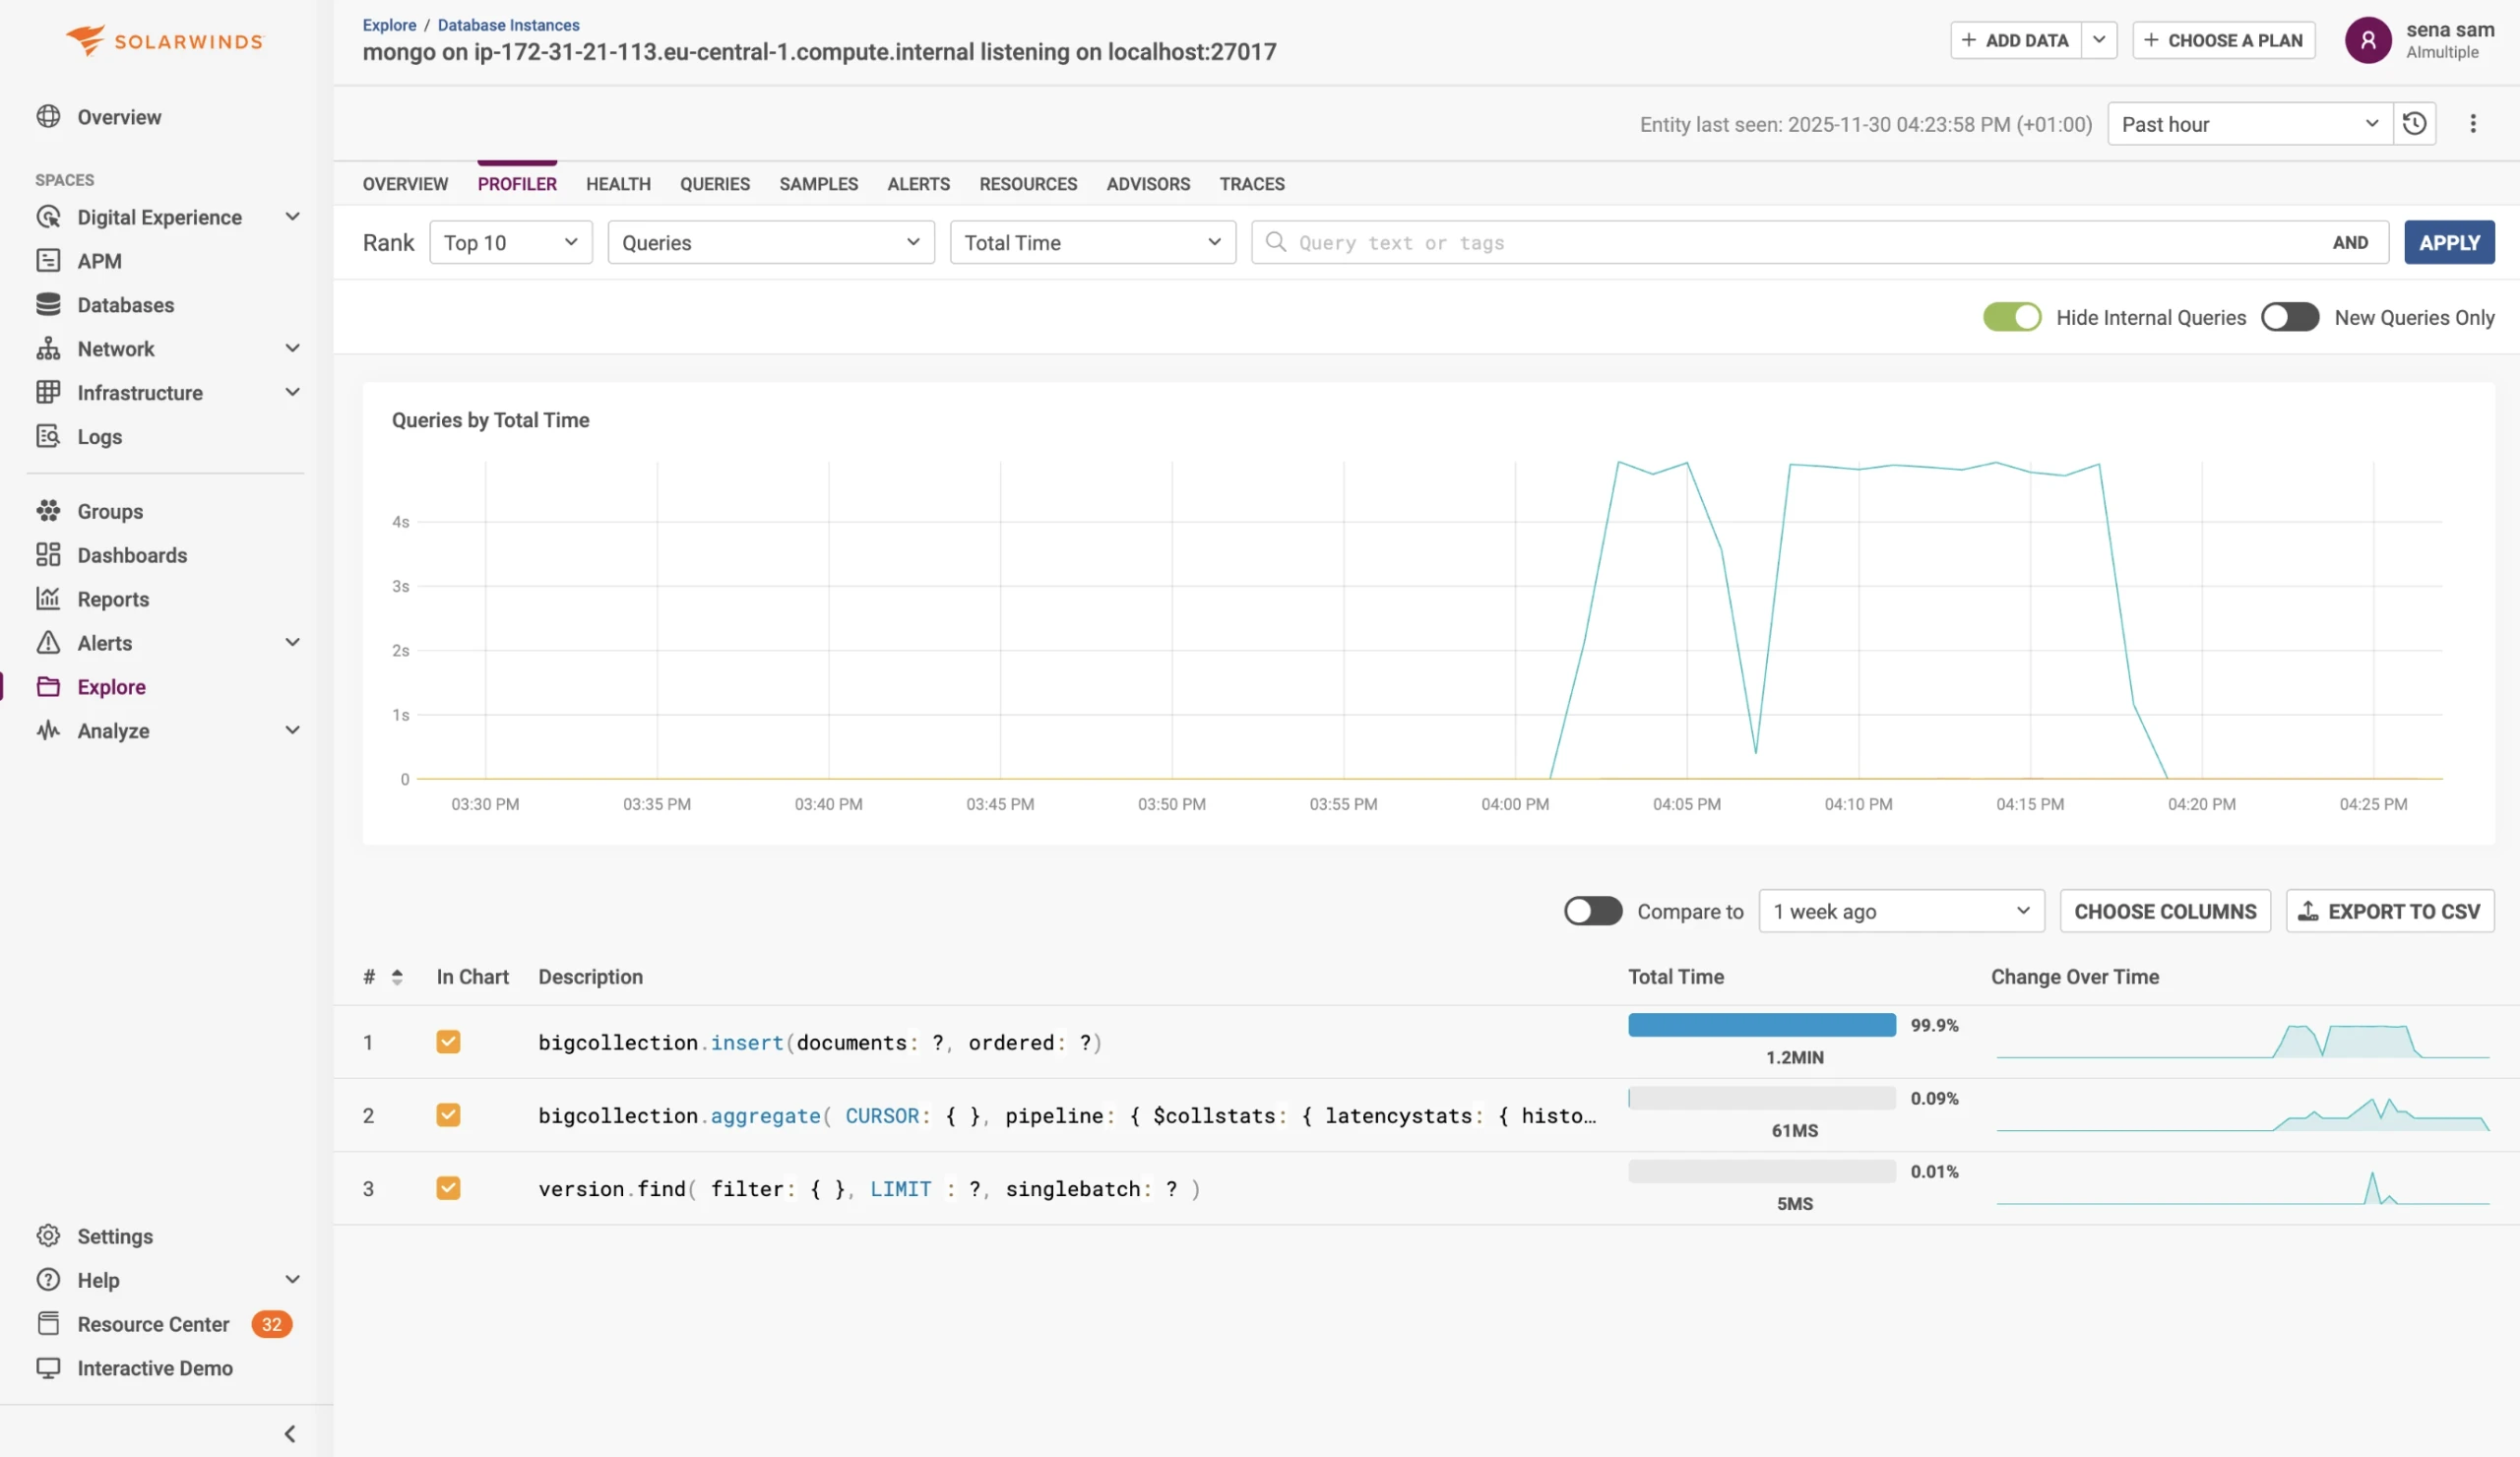Click the Network topology icon
Image resolution: width=2520 pixels, height=1457 pixels.
point(48,349)
